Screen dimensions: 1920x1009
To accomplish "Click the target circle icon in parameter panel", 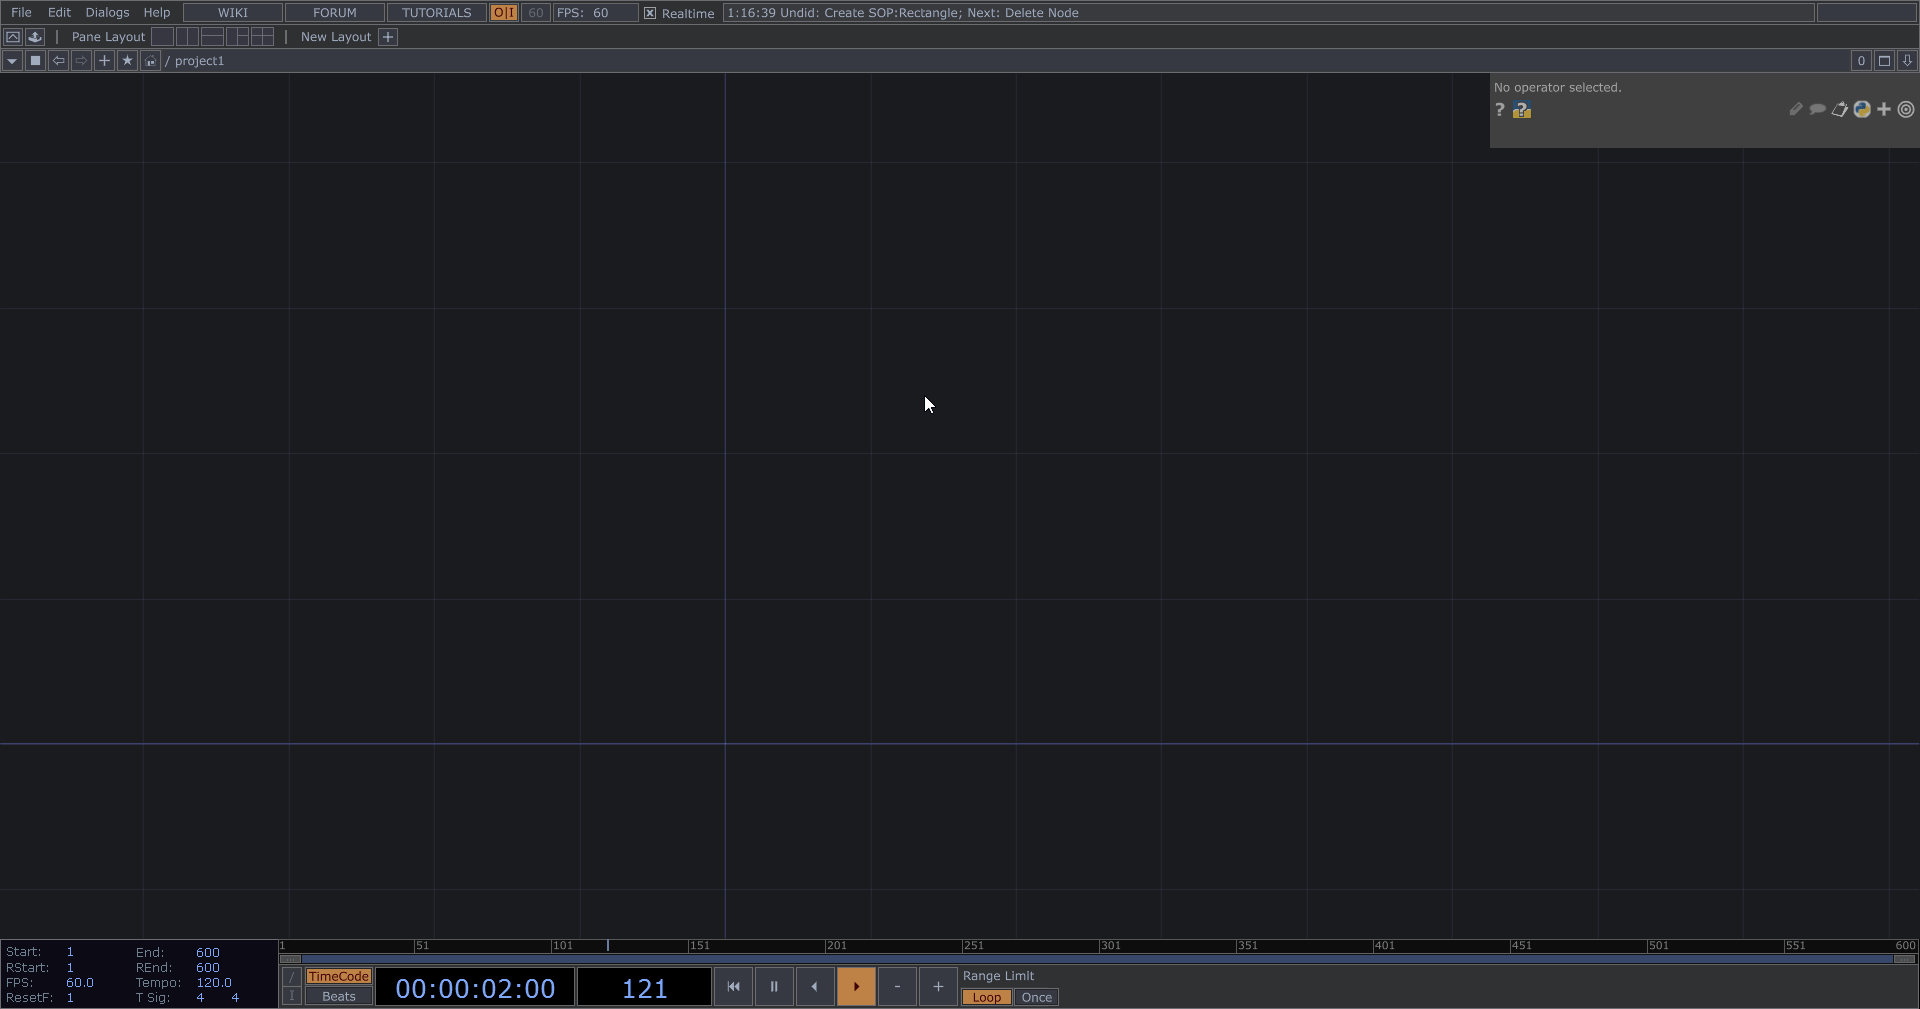I will 1906,110.
